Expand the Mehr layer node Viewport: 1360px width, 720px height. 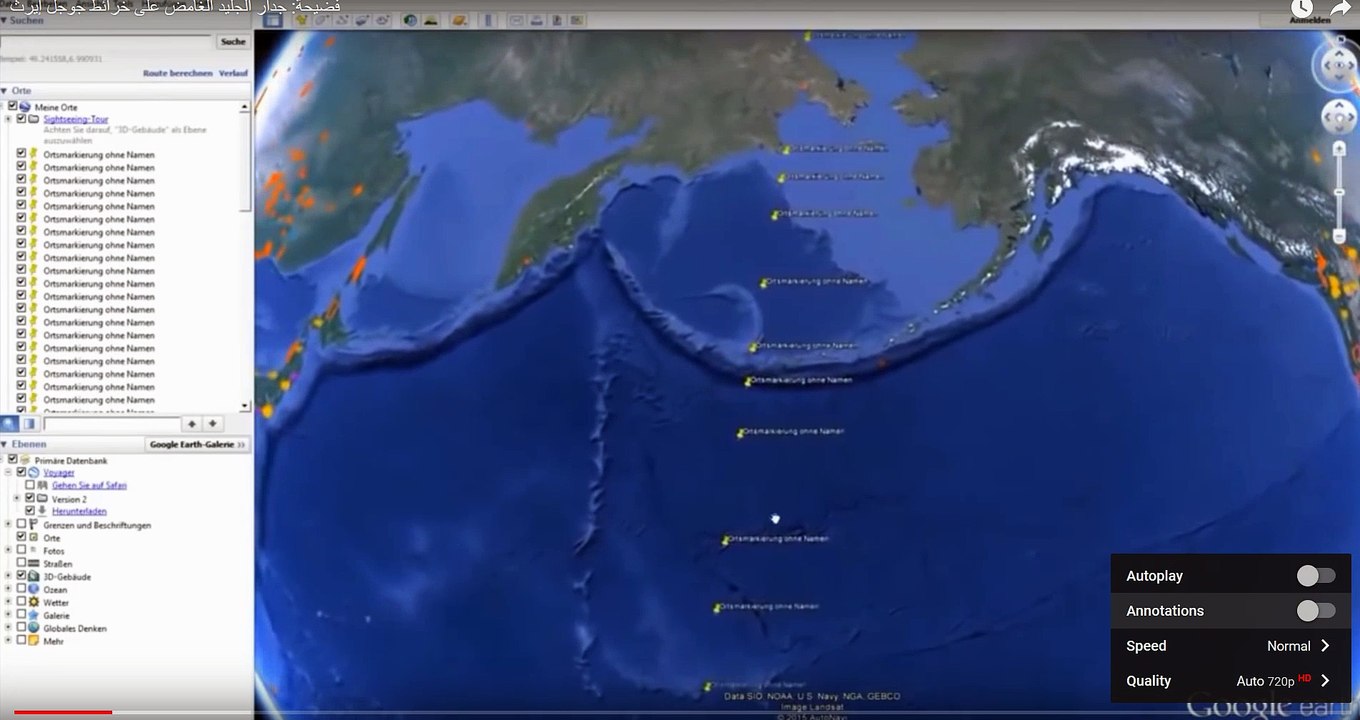click(x=8, y=641)
